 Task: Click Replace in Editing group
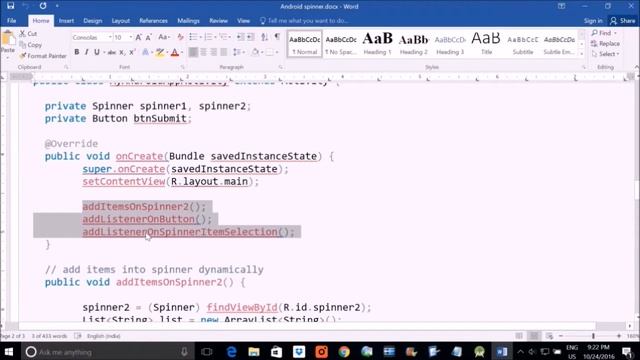[x=606, y=43]
